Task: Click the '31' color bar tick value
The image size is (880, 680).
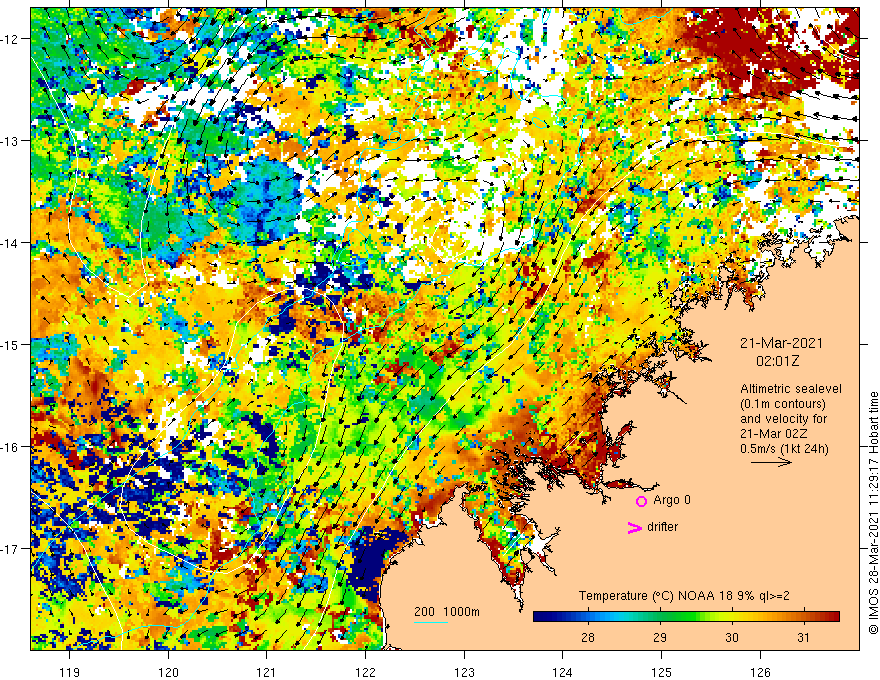Action: tap(804, 638)
